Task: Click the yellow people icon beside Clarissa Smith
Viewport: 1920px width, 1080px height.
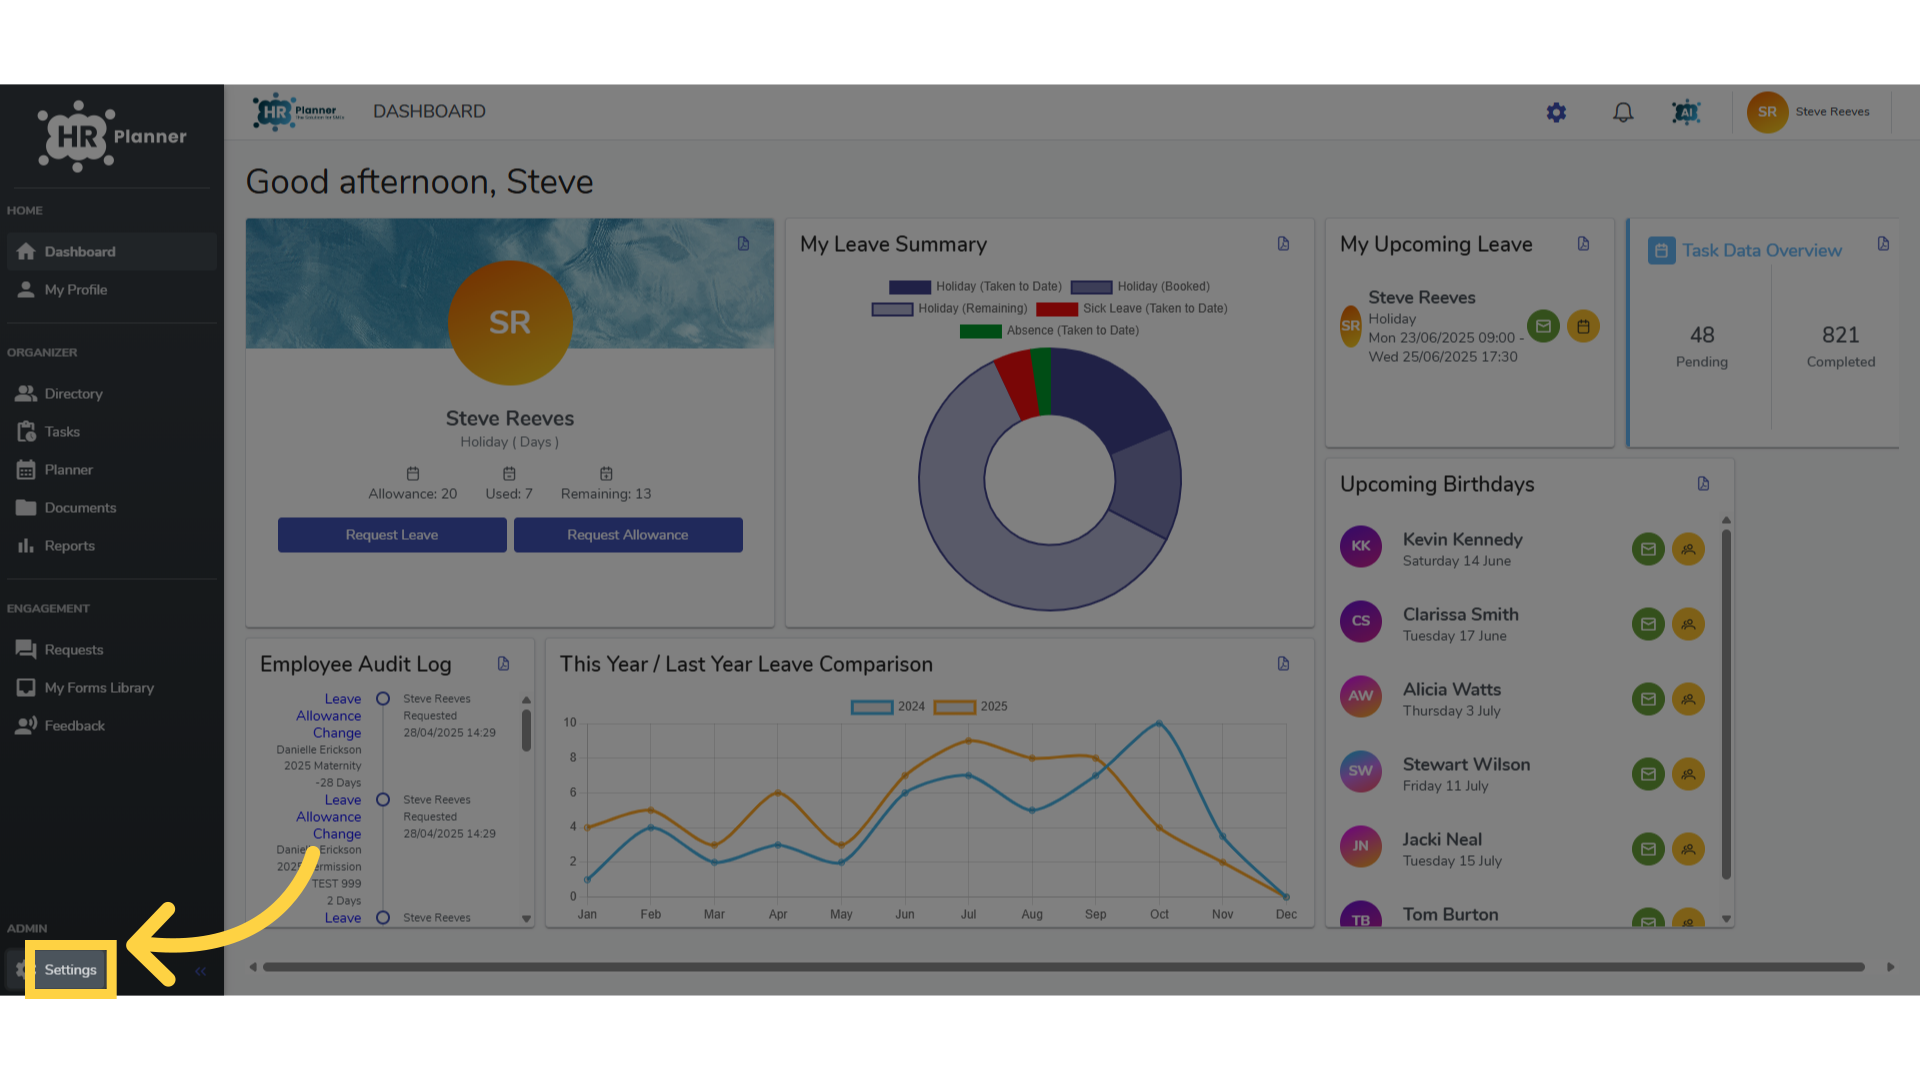Action: 1688,624
